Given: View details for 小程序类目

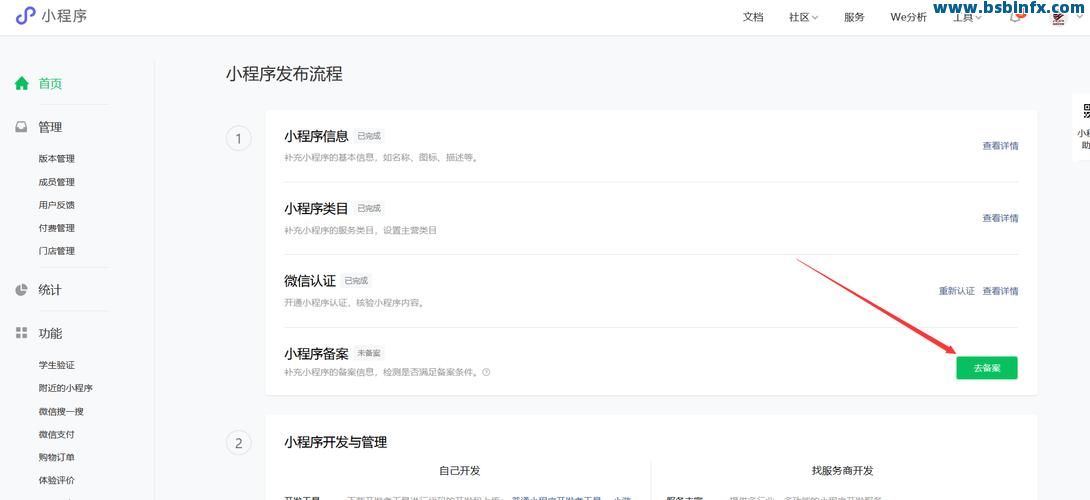Looking at the screenshot, I should [x=1000, y=218].
